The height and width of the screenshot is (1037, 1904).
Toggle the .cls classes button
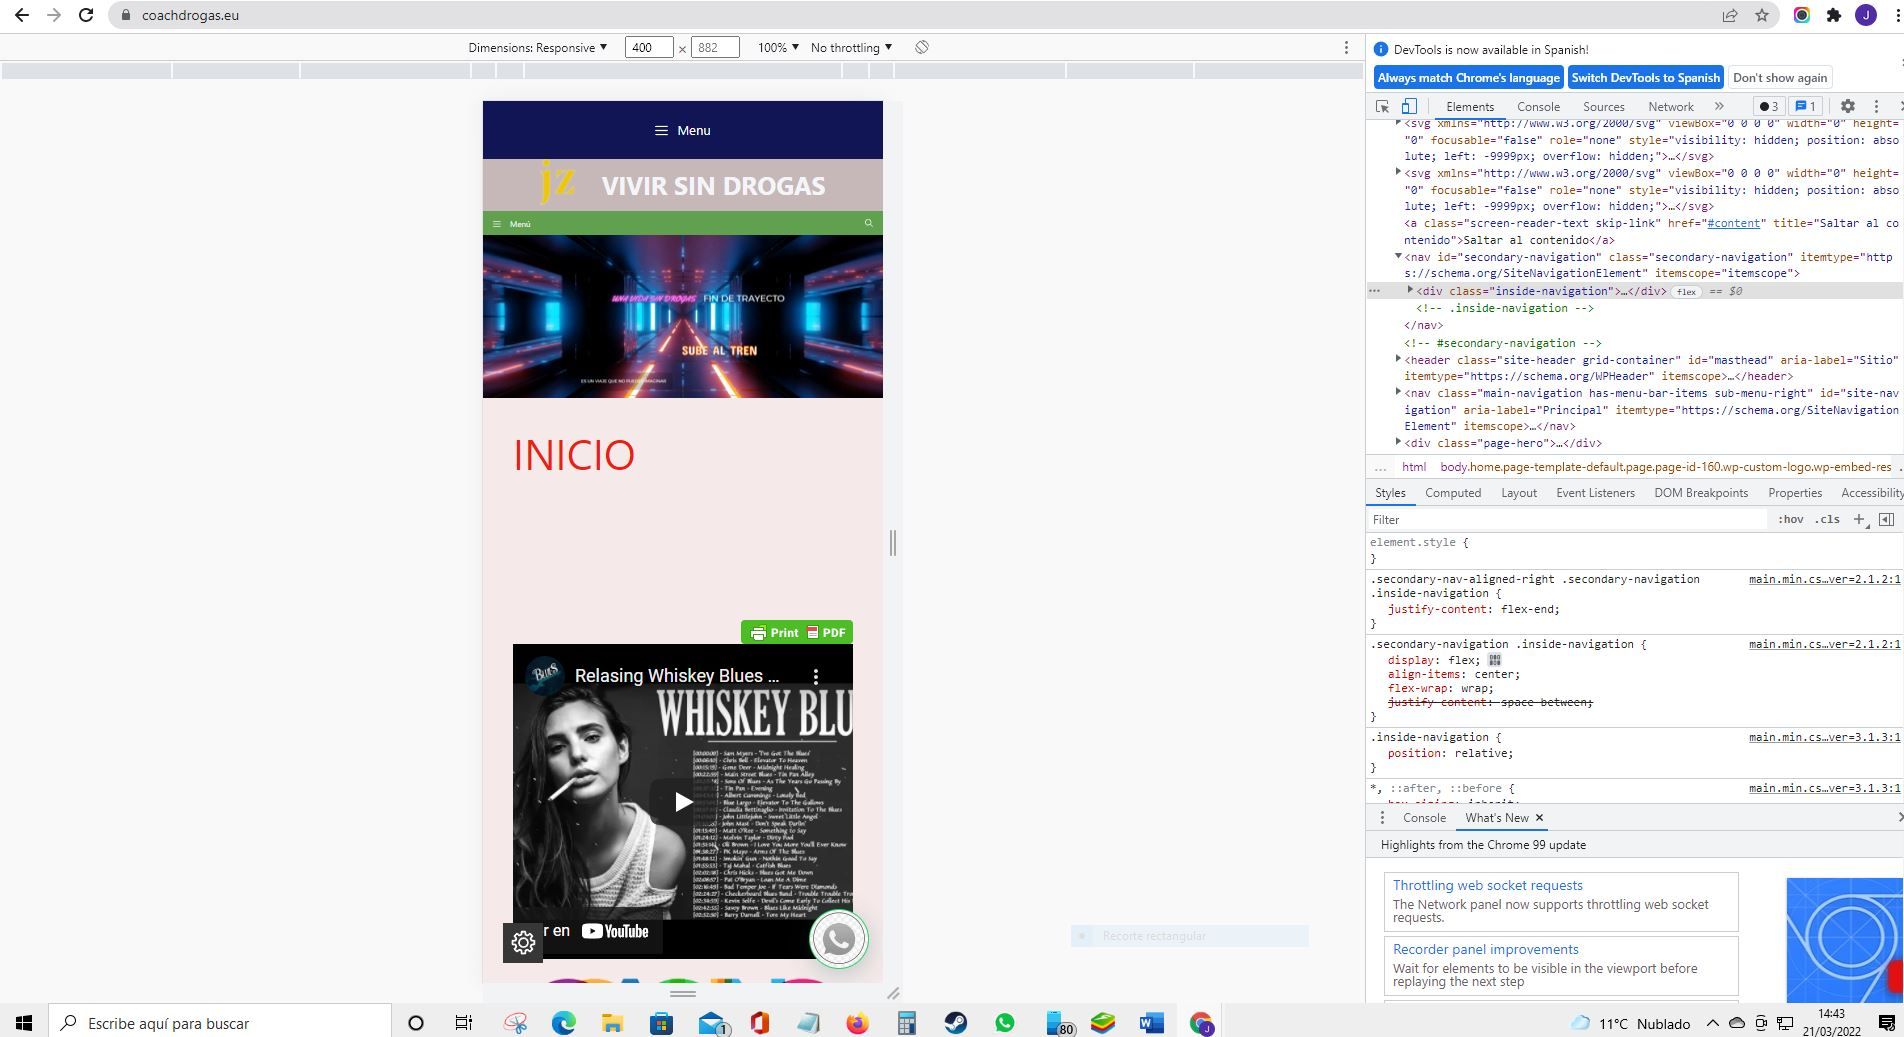tap(1828, 520)
